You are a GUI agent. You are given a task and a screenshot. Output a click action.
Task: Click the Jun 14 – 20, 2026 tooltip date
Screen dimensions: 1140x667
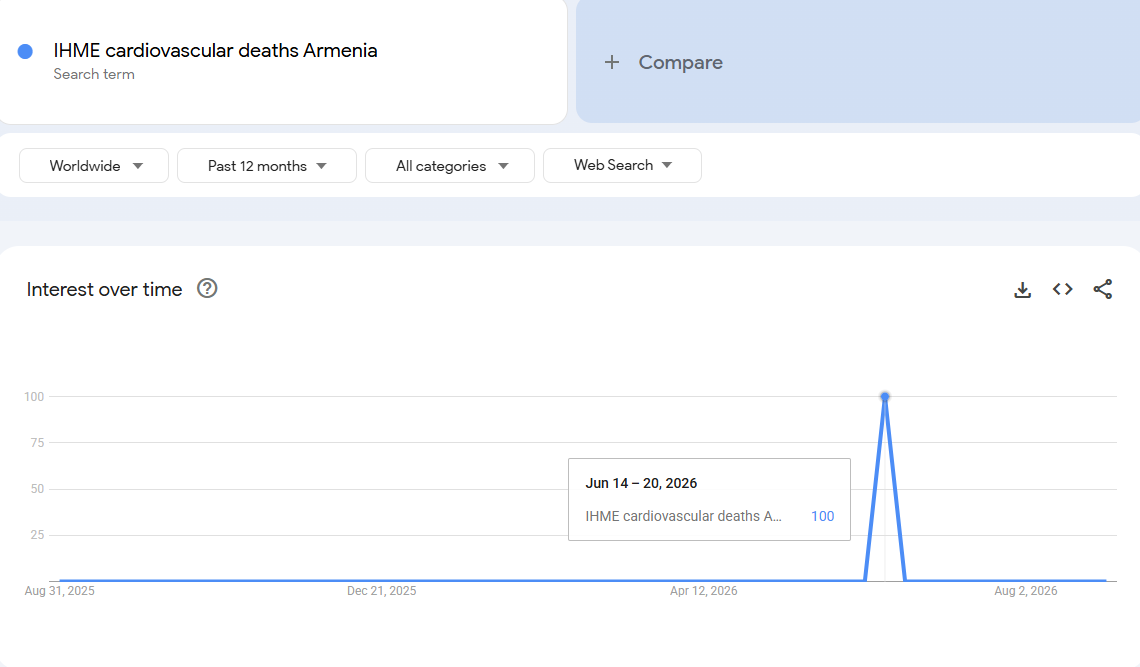coord(641,484)
